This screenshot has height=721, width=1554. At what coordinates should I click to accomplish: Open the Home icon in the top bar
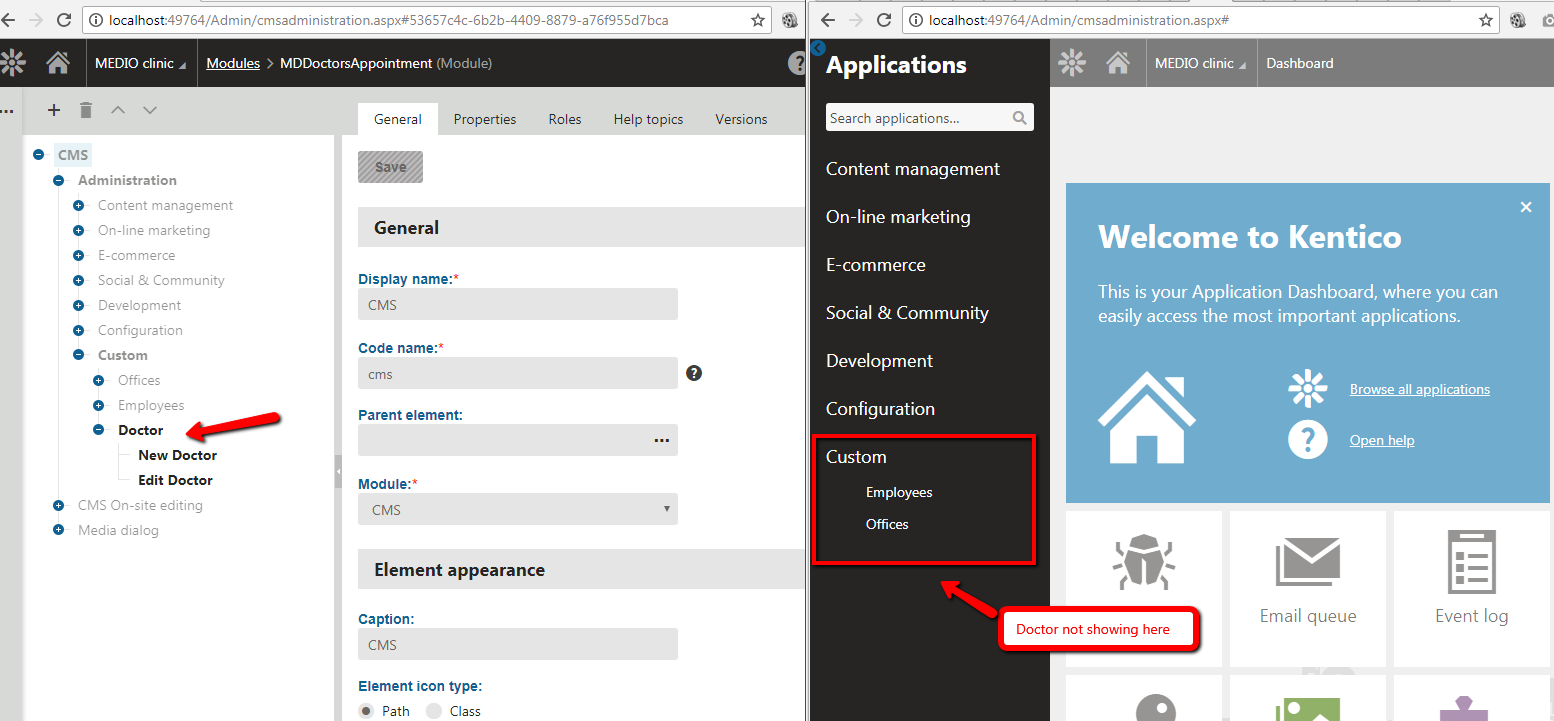point(57,62)
